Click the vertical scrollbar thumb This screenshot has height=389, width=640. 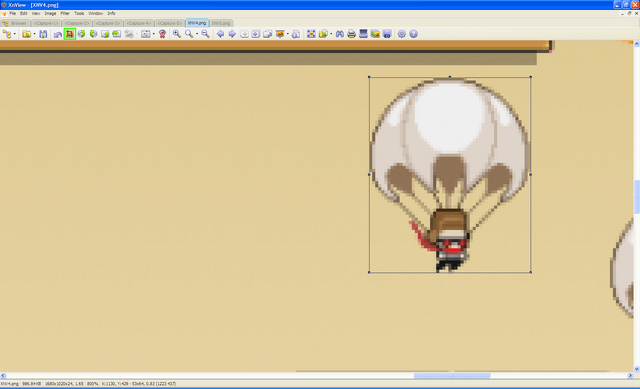[x=637, y=197]
